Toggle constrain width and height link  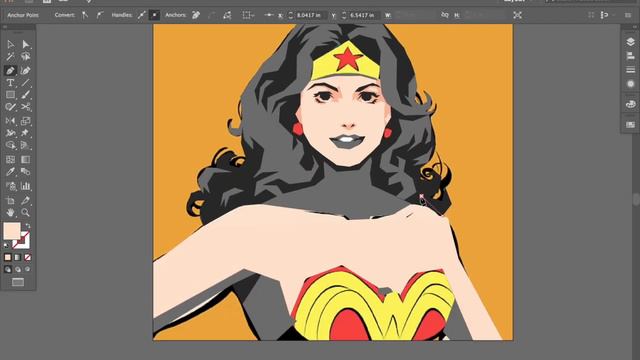pyautogui.click(x=445, y=15)
